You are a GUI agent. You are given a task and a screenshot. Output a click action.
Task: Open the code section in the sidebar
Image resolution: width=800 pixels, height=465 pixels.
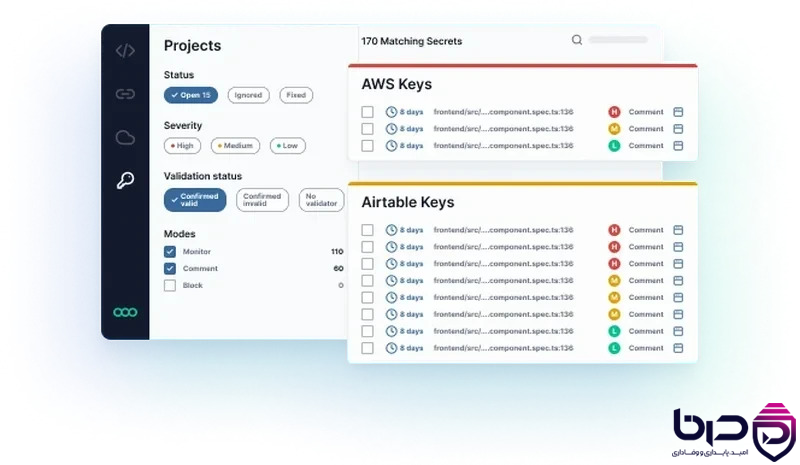point(125,51)
